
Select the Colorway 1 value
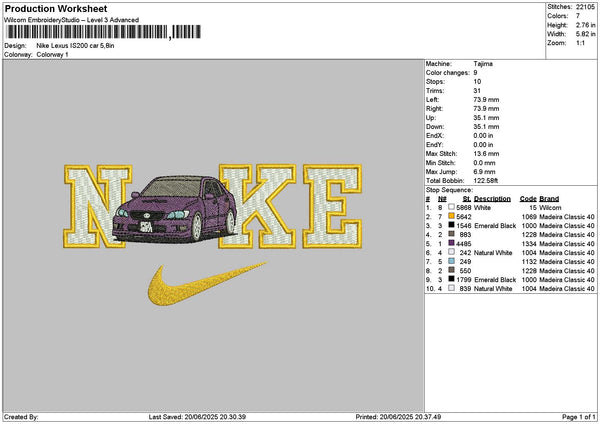tap(52, 55)
